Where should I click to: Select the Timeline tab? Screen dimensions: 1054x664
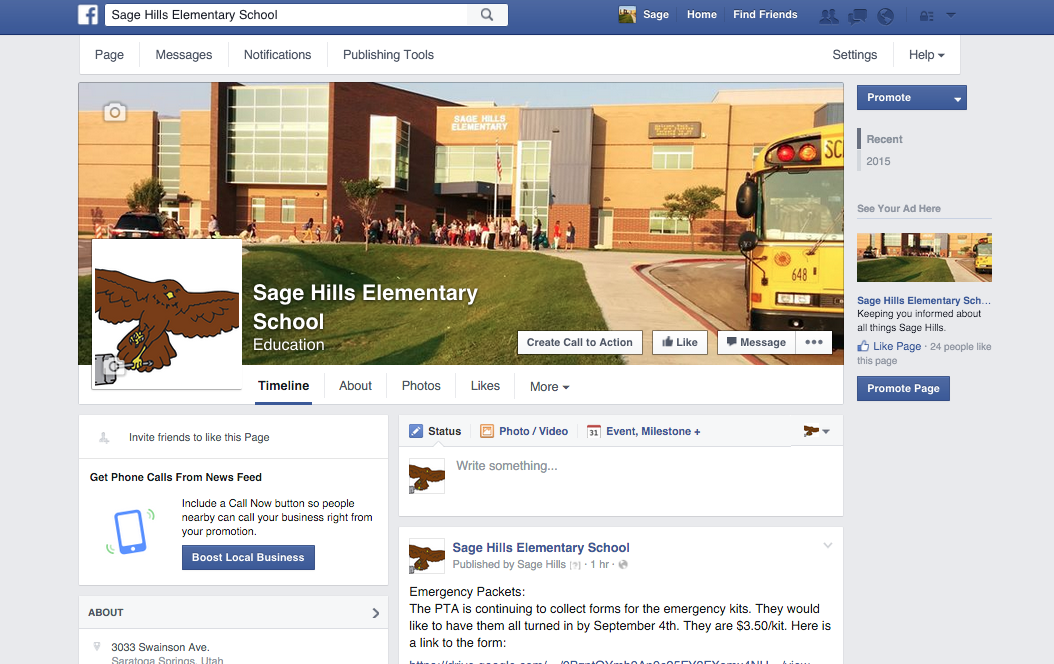coord(284,386)
